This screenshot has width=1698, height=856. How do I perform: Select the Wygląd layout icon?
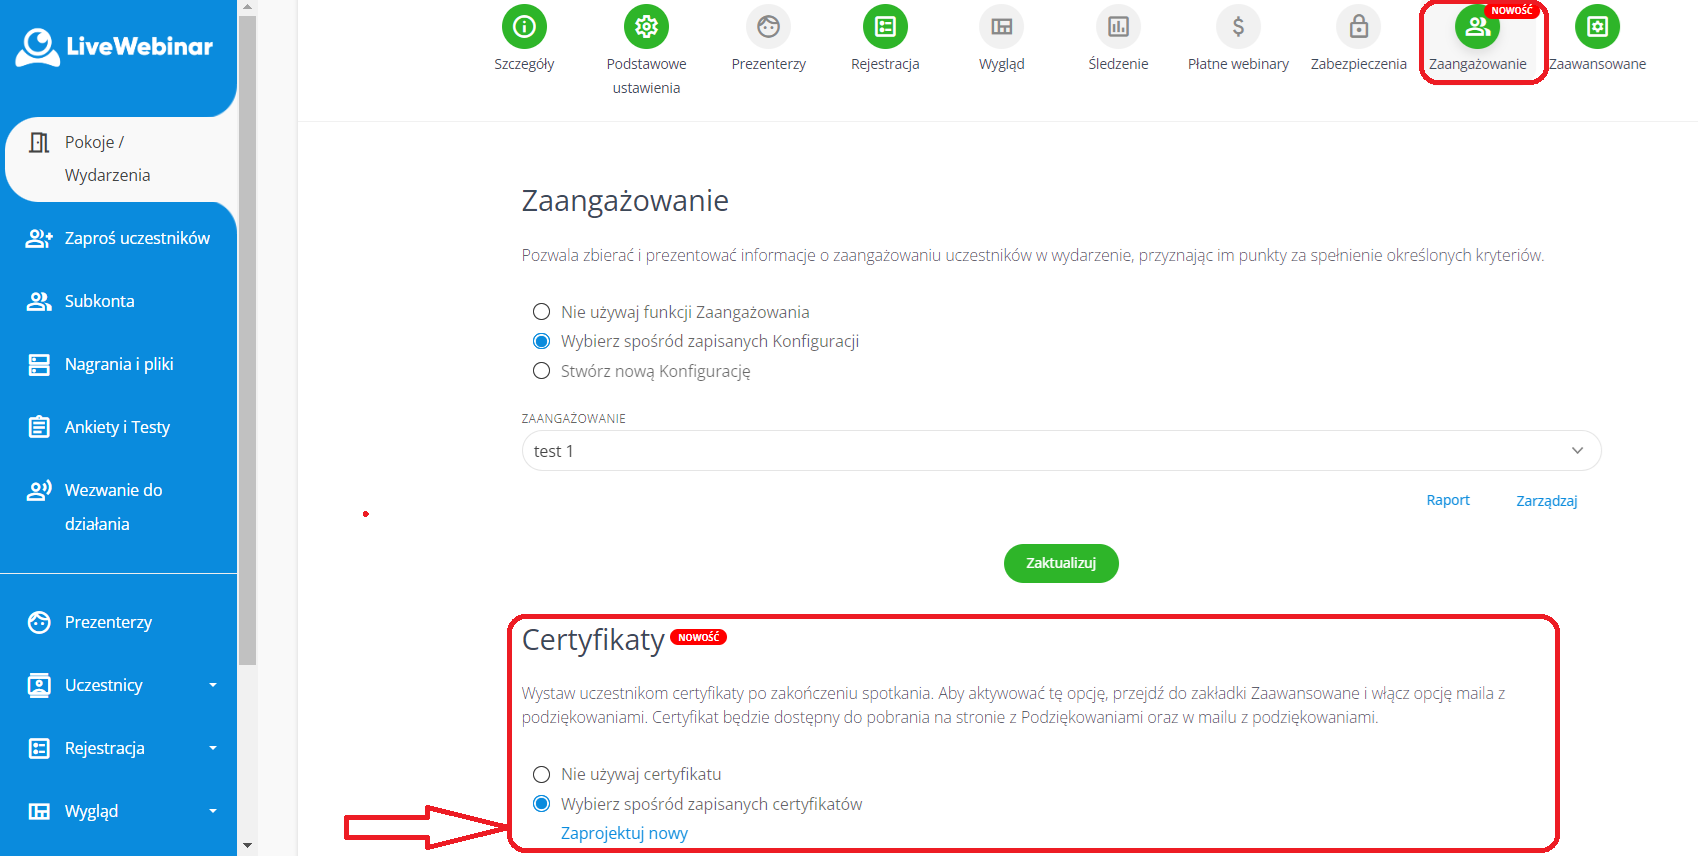[1001, 27]
